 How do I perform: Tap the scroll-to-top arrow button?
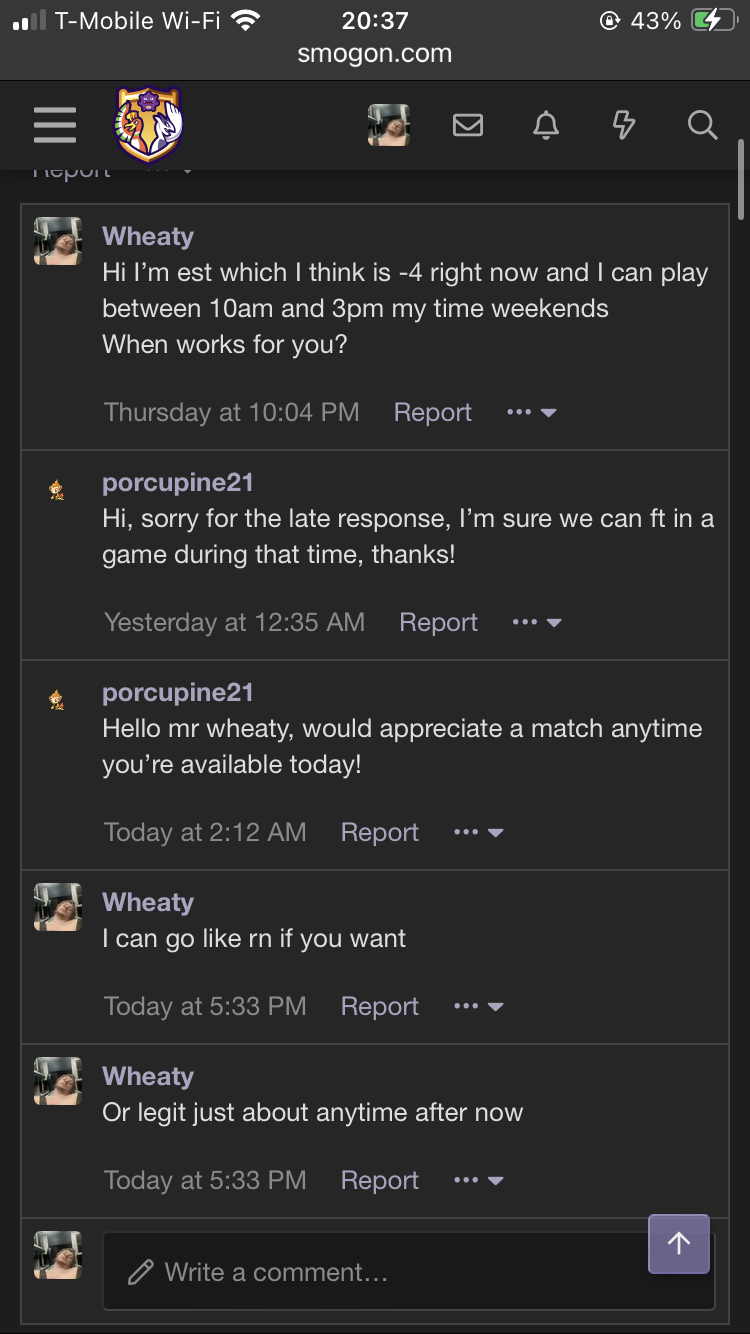(x=679, y=1243)
